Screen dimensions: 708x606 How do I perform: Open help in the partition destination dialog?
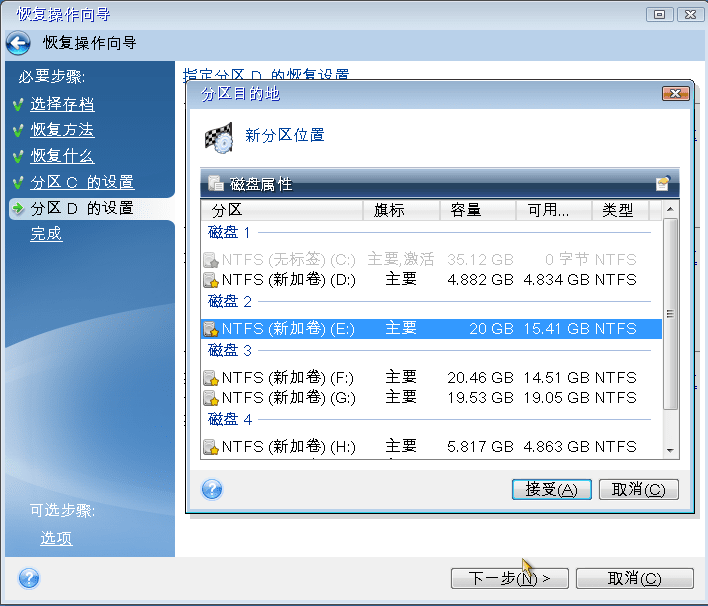[212, 489]
